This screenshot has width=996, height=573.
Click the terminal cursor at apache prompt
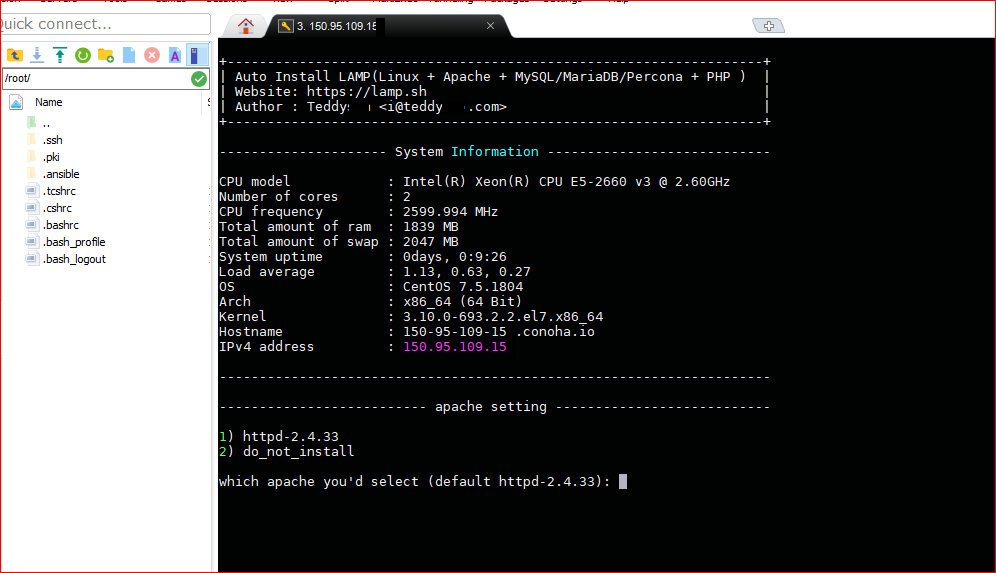point(623,482)
